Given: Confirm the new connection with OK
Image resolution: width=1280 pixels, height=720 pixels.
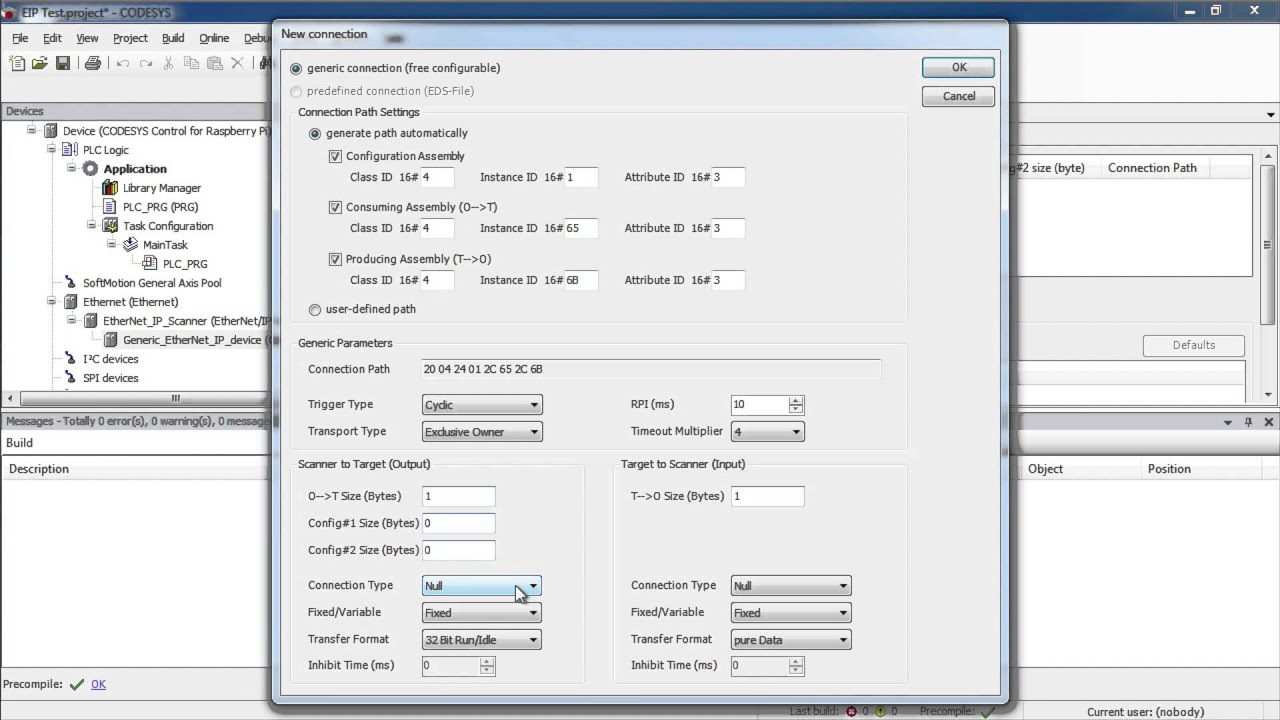Looking at the screenshot, I should (x=957, y=67).
